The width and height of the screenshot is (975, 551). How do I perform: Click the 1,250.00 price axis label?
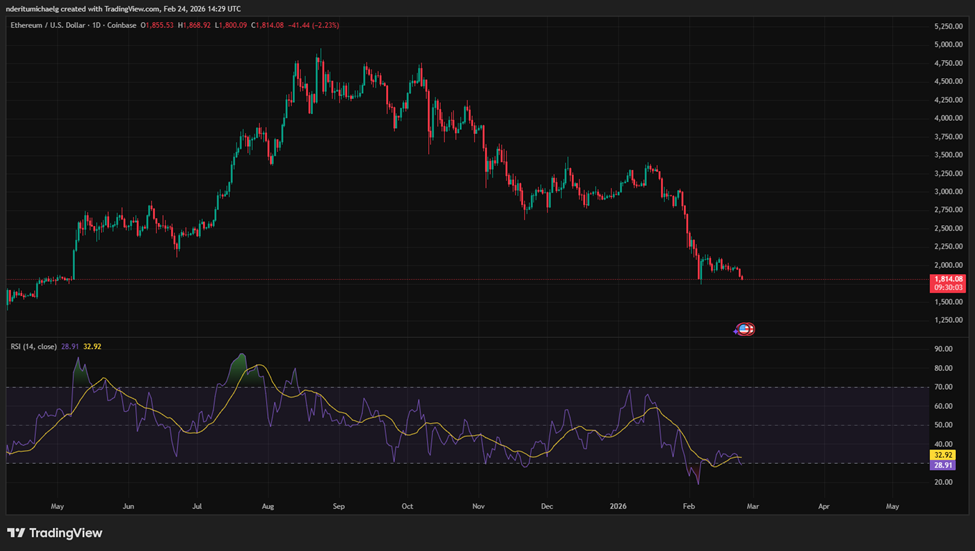click(948, 320)
